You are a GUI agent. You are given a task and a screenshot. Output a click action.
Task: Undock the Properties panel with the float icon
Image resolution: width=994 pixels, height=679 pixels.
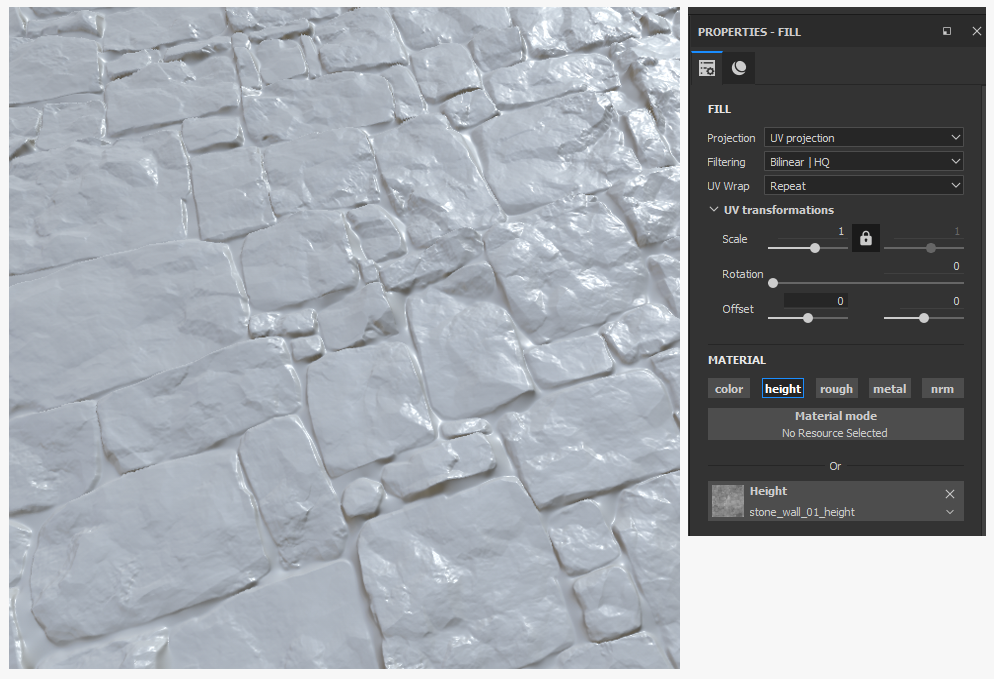[946, 31]
